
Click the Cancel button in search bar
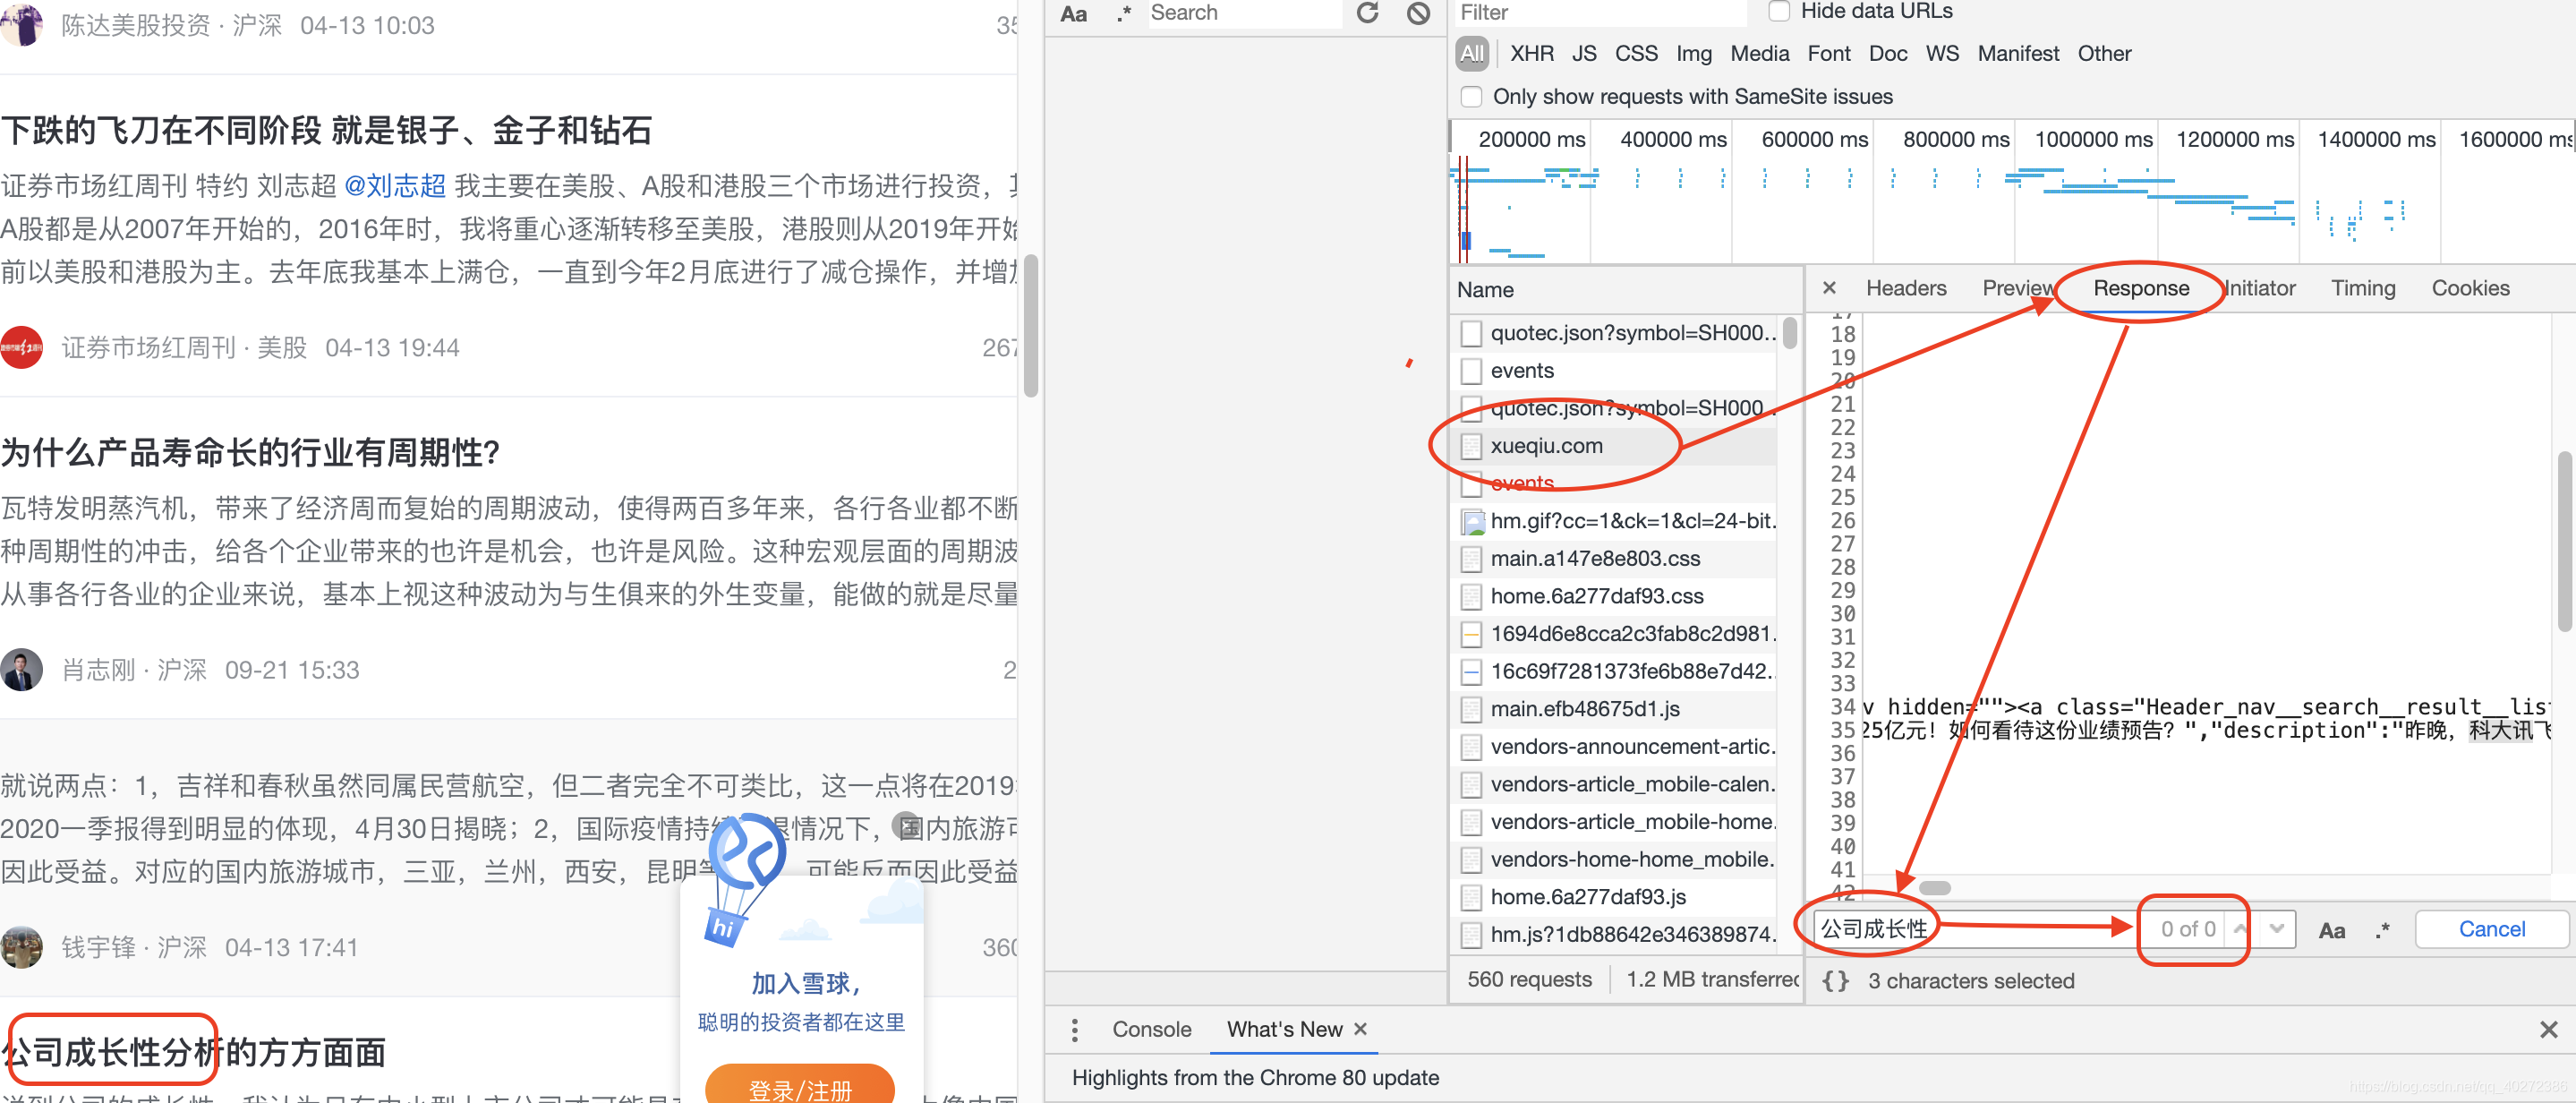tap(2491, 928)
